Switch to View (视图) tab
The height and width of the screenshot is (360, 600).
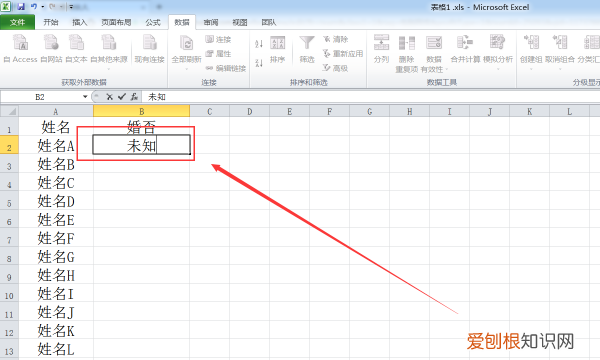pos(240,22)
